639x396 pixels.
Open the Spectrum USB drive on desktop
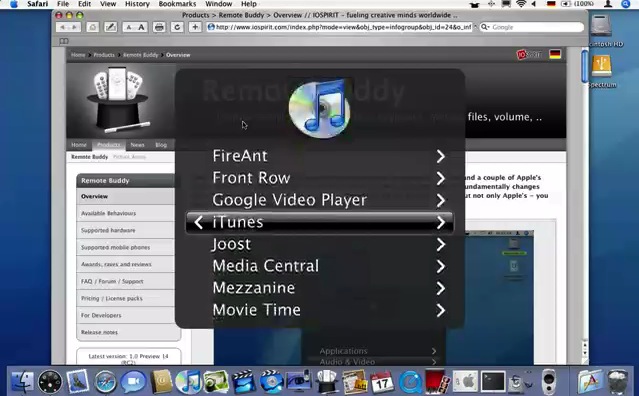[602, 66]
